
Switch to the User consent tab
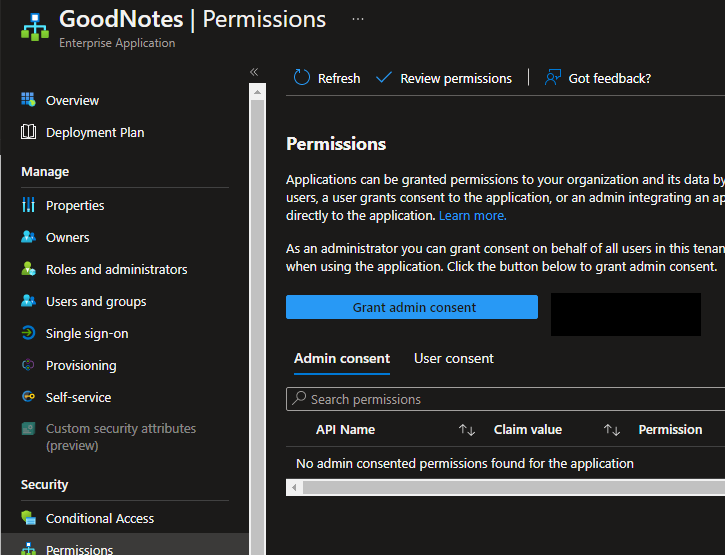(x=454, y=358)
